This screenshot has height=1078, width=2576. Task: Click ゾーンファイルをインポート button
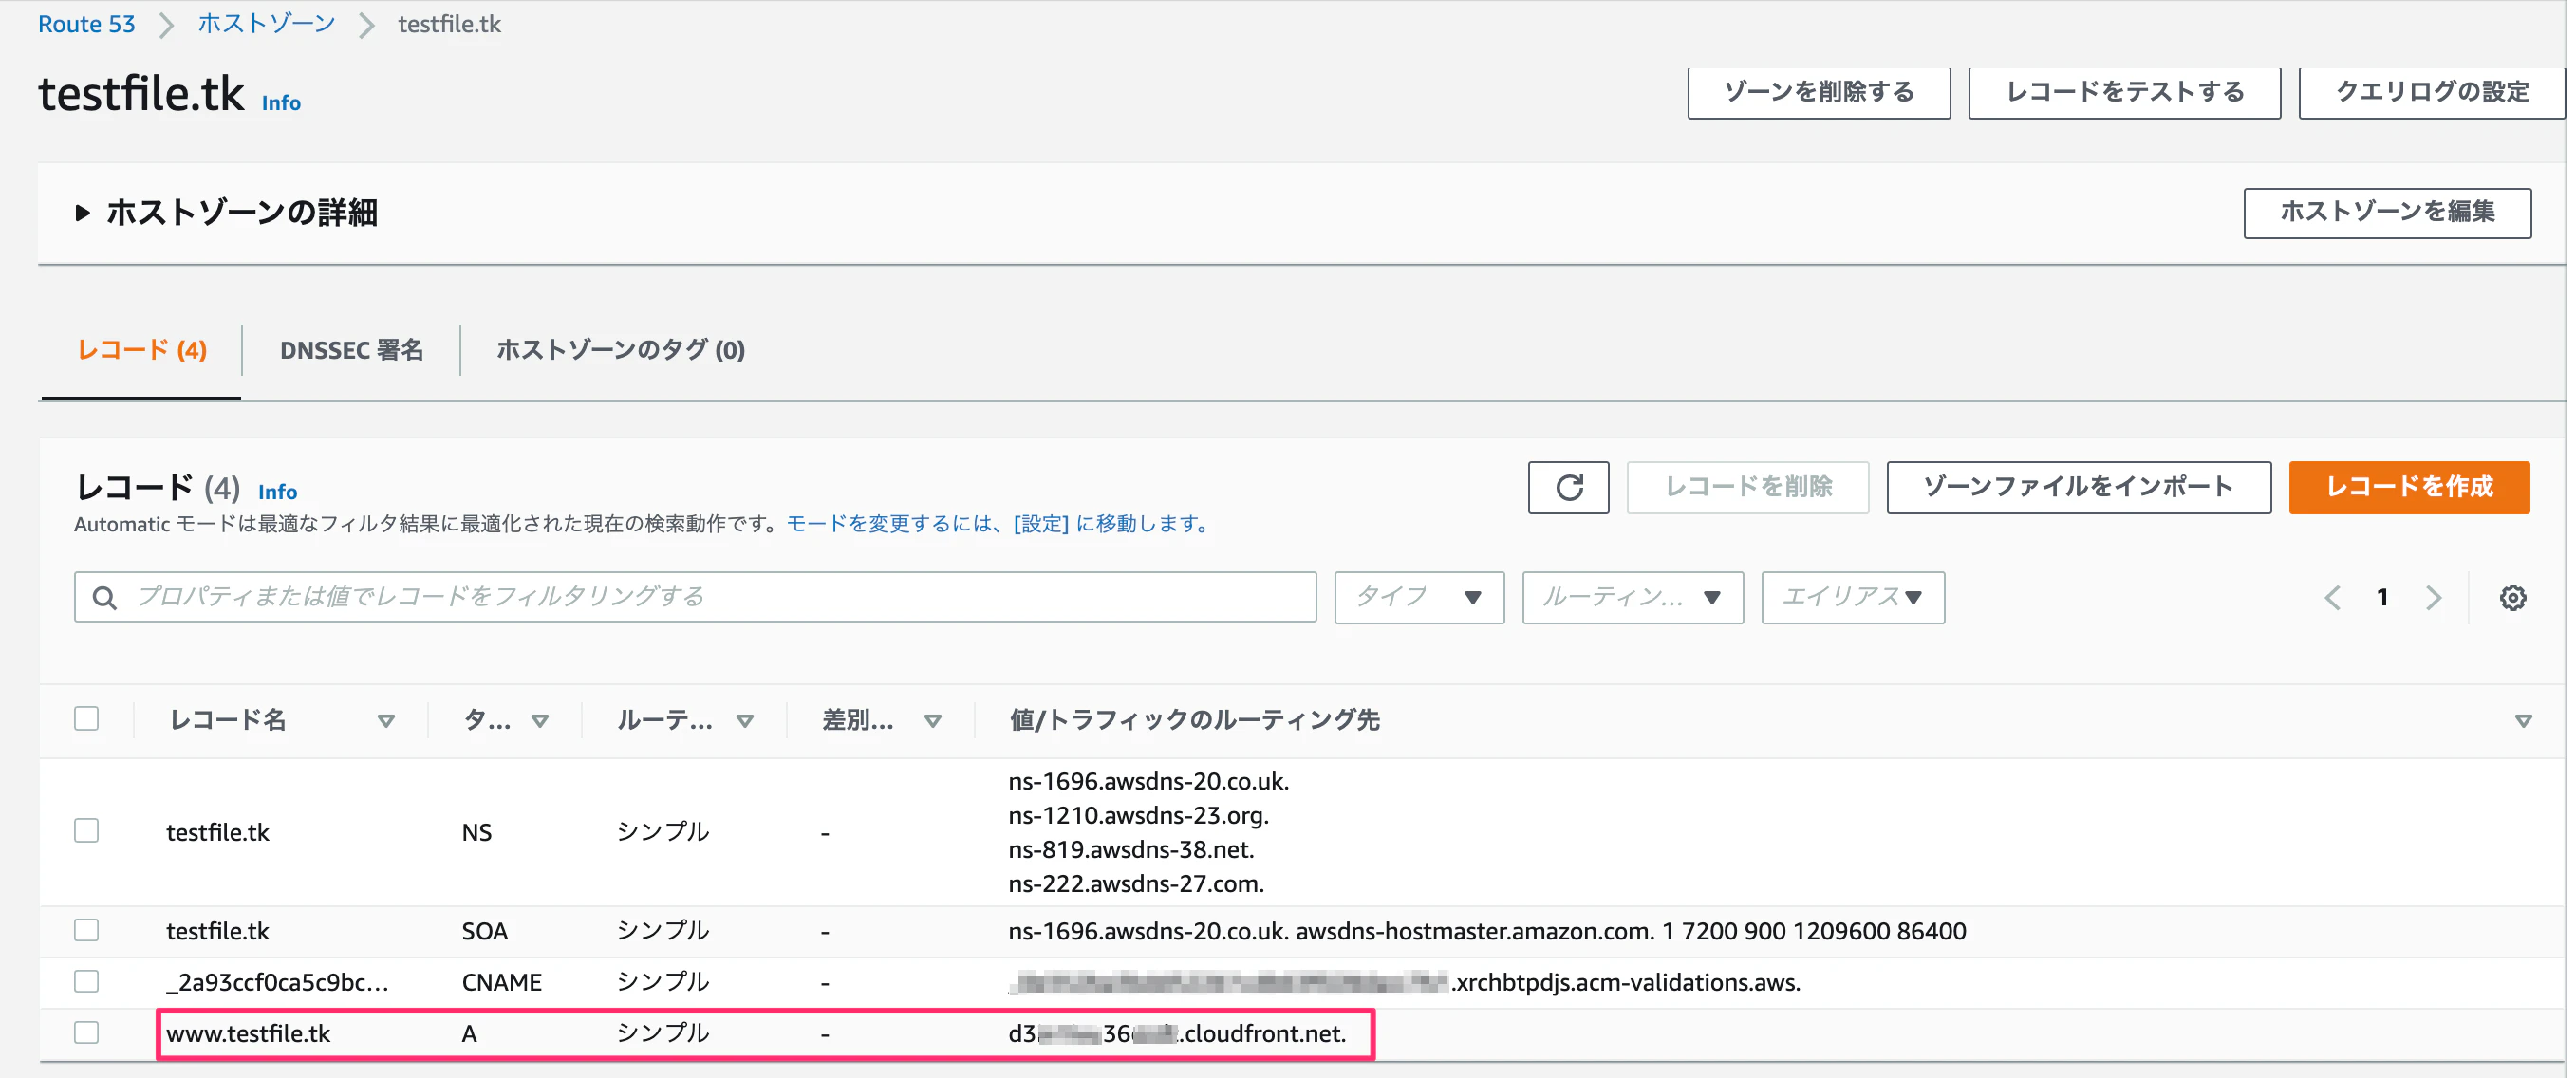point(2078,487)
